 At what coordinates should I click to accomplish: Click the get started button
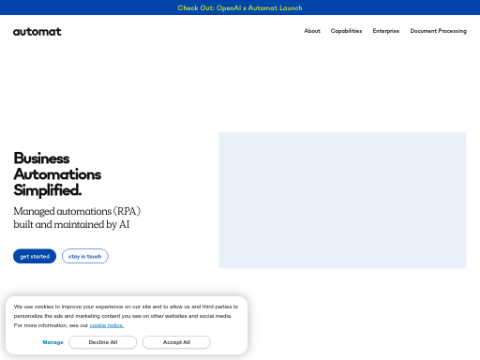click(x=35, y=256)
